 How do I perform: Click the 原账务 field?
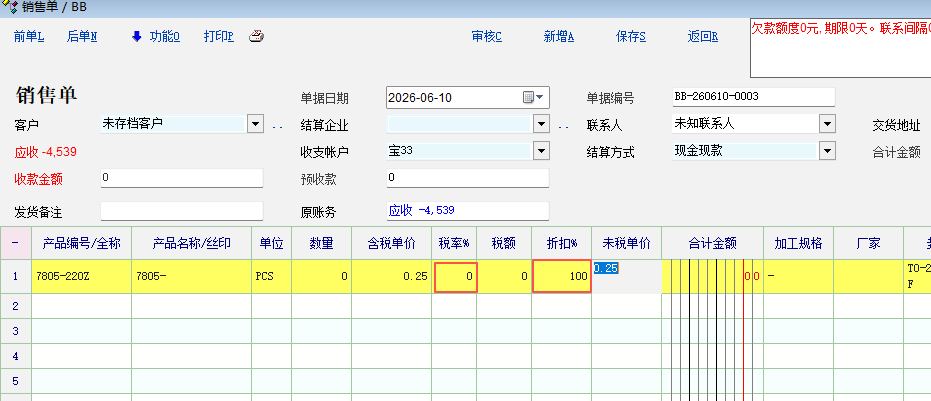click(468, 211)
